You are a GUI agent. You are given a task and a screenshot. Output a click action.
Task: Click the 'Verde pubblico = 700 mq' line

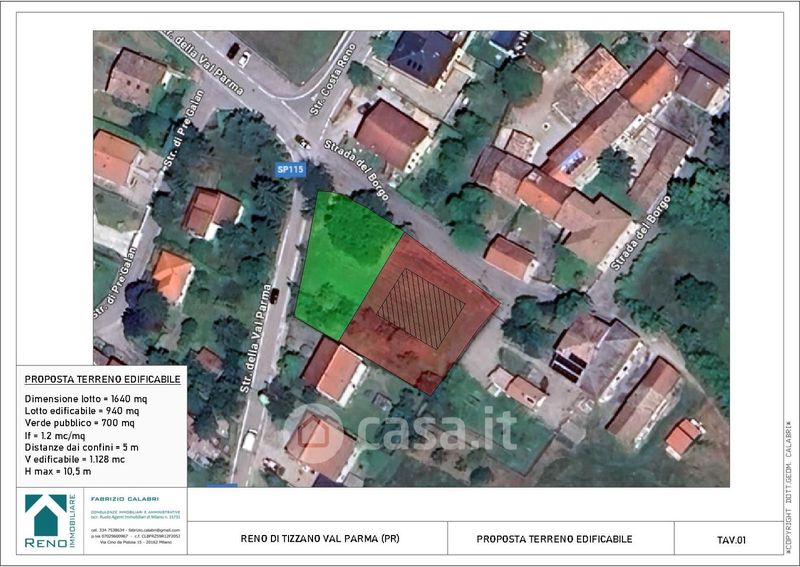point(84,423)
